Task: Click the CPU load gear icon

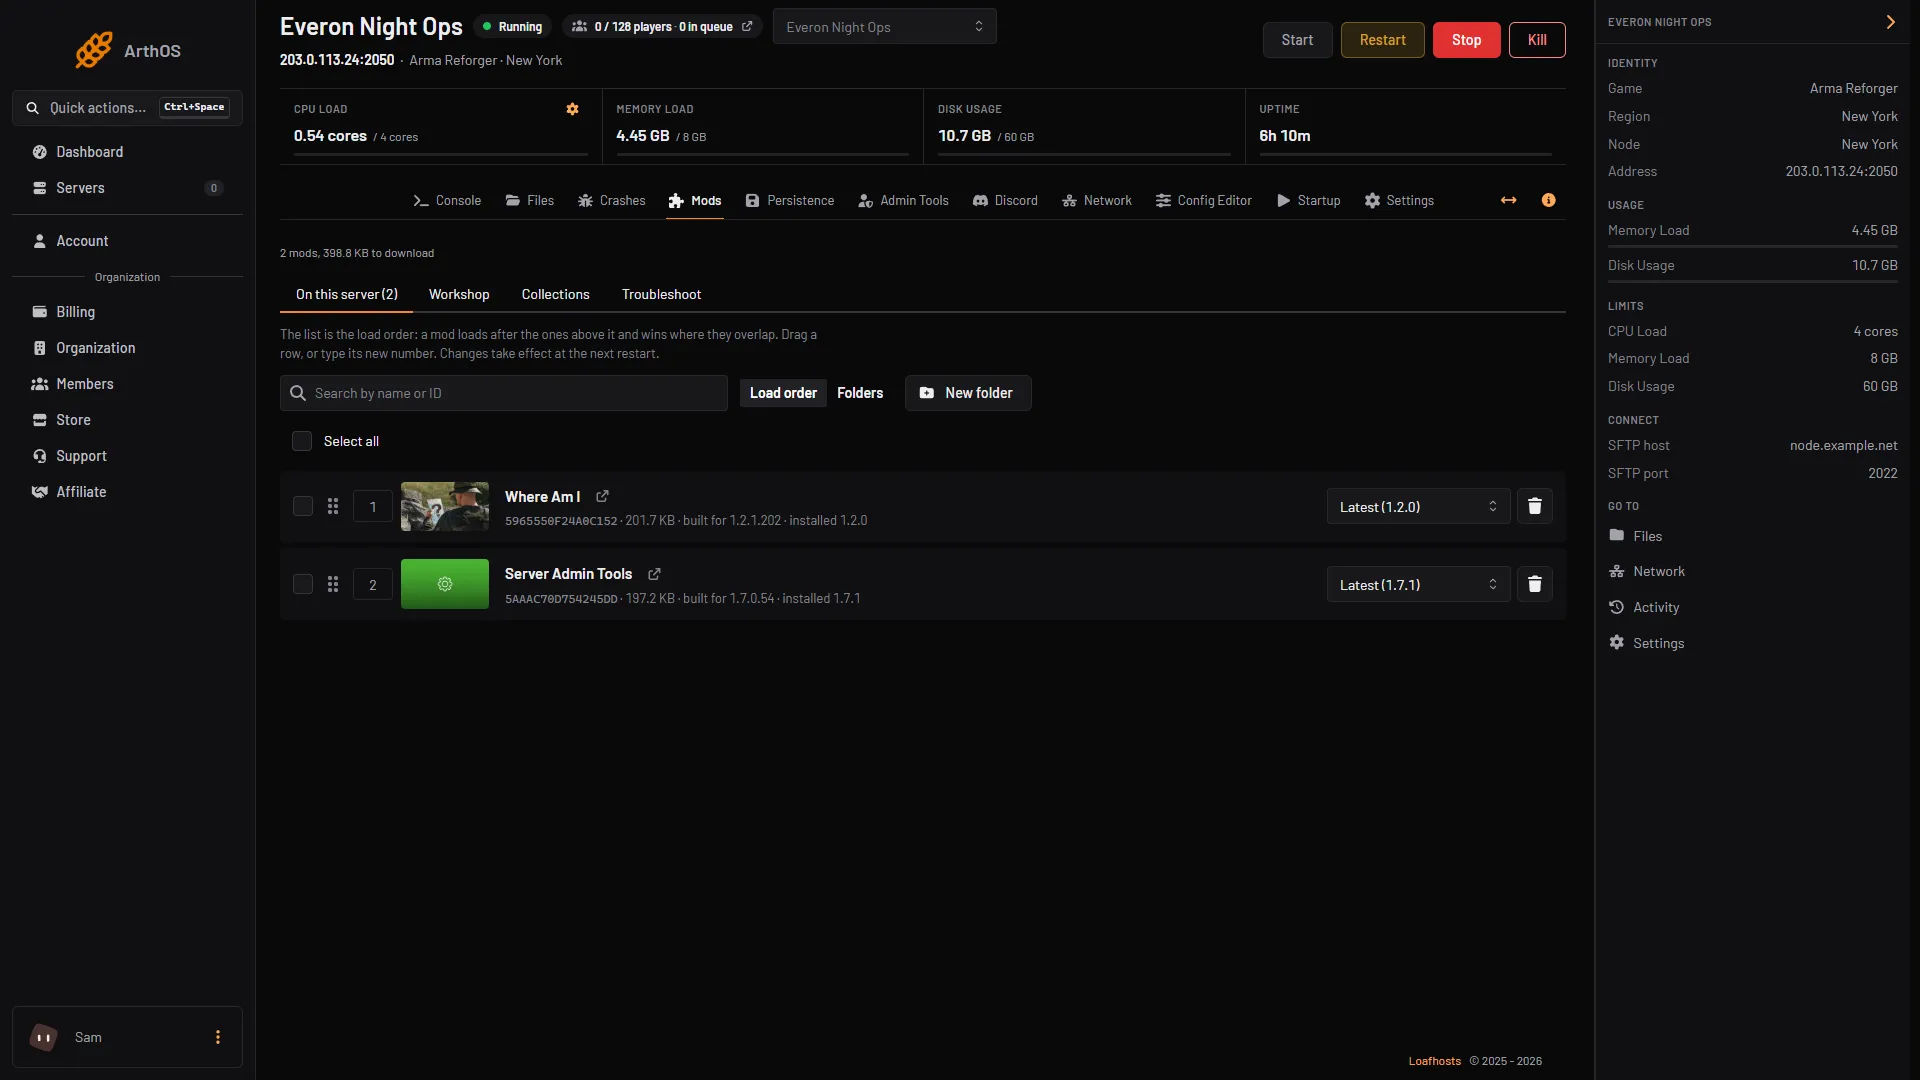Action: [x=572, y=109]
